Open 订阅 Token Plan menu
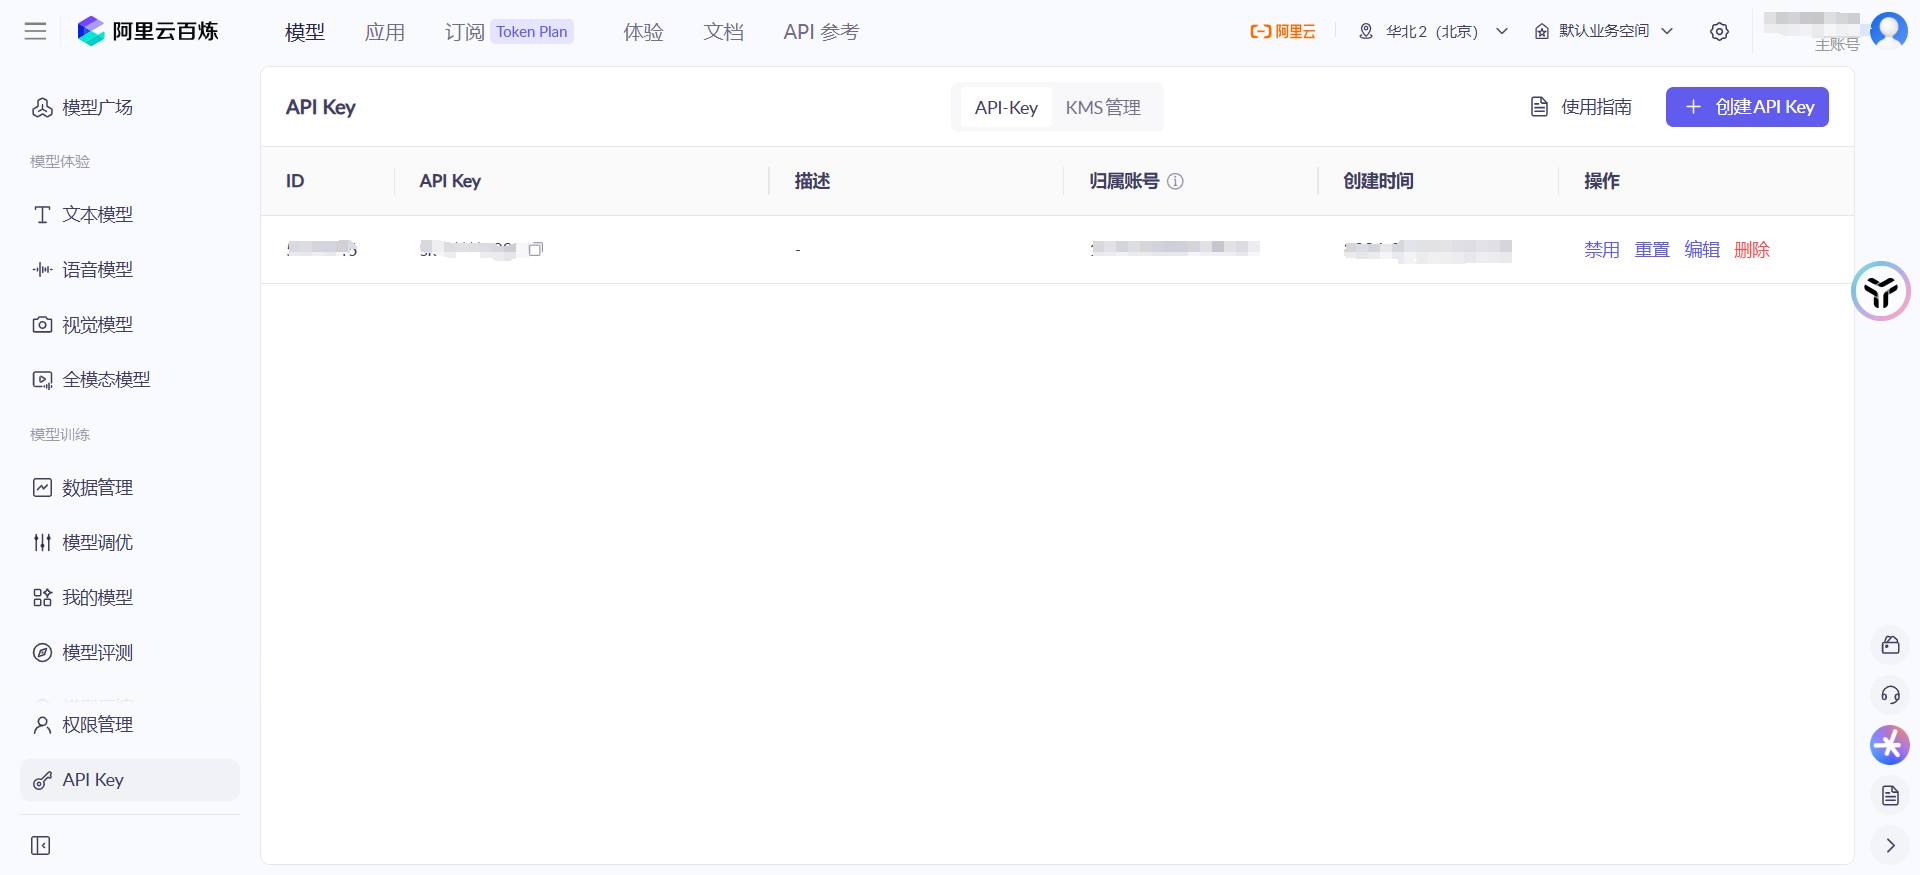The image size is (1920, 875). 509,32
